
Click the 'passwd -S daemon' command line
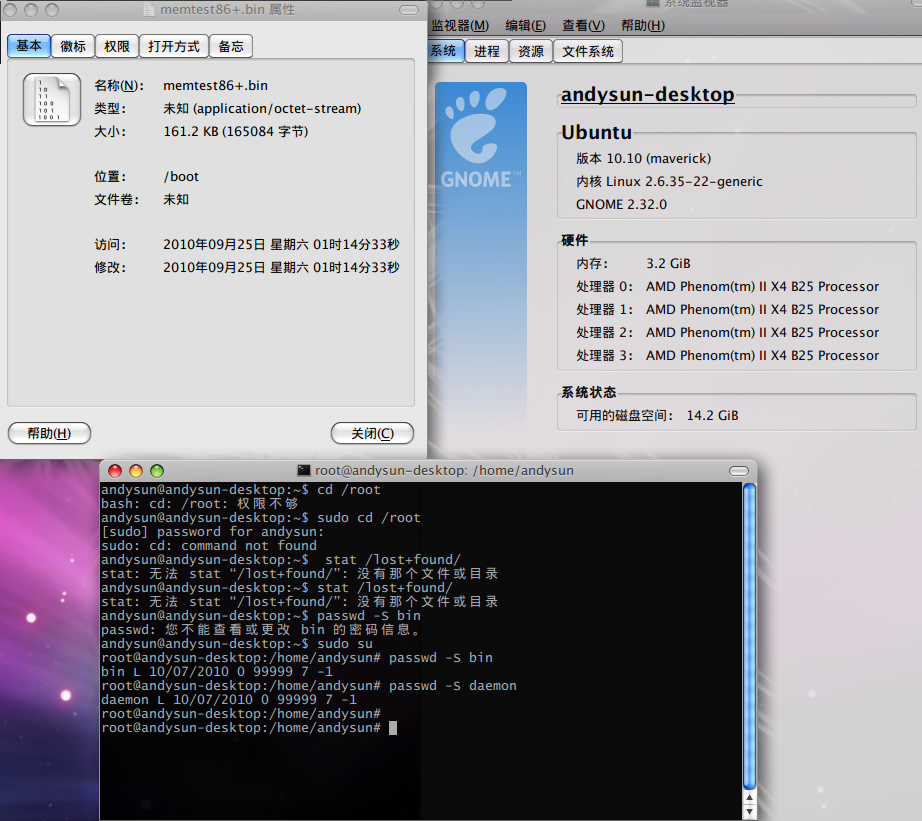(309, 686)
